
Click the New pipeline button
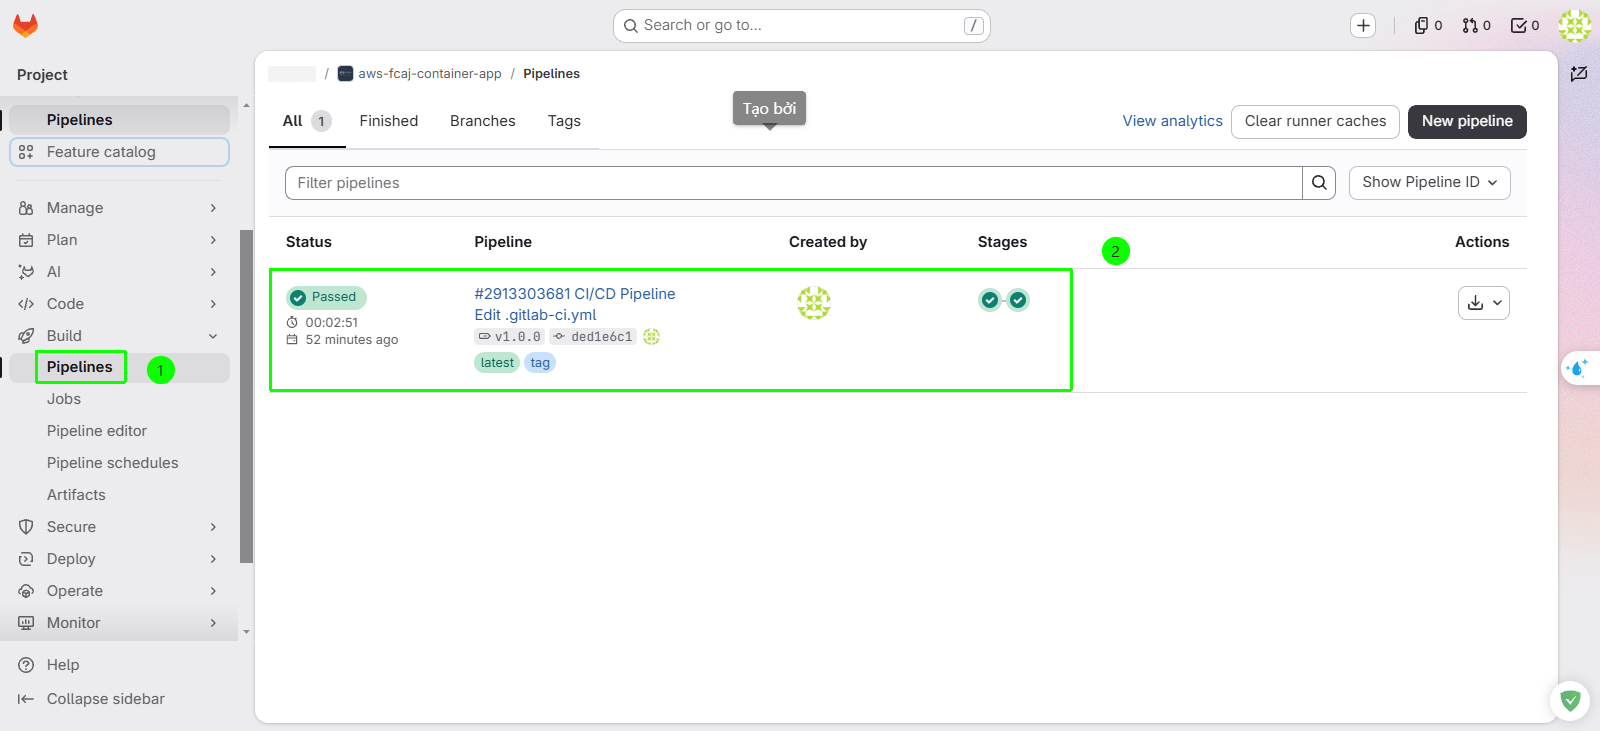coord(1467,121)
